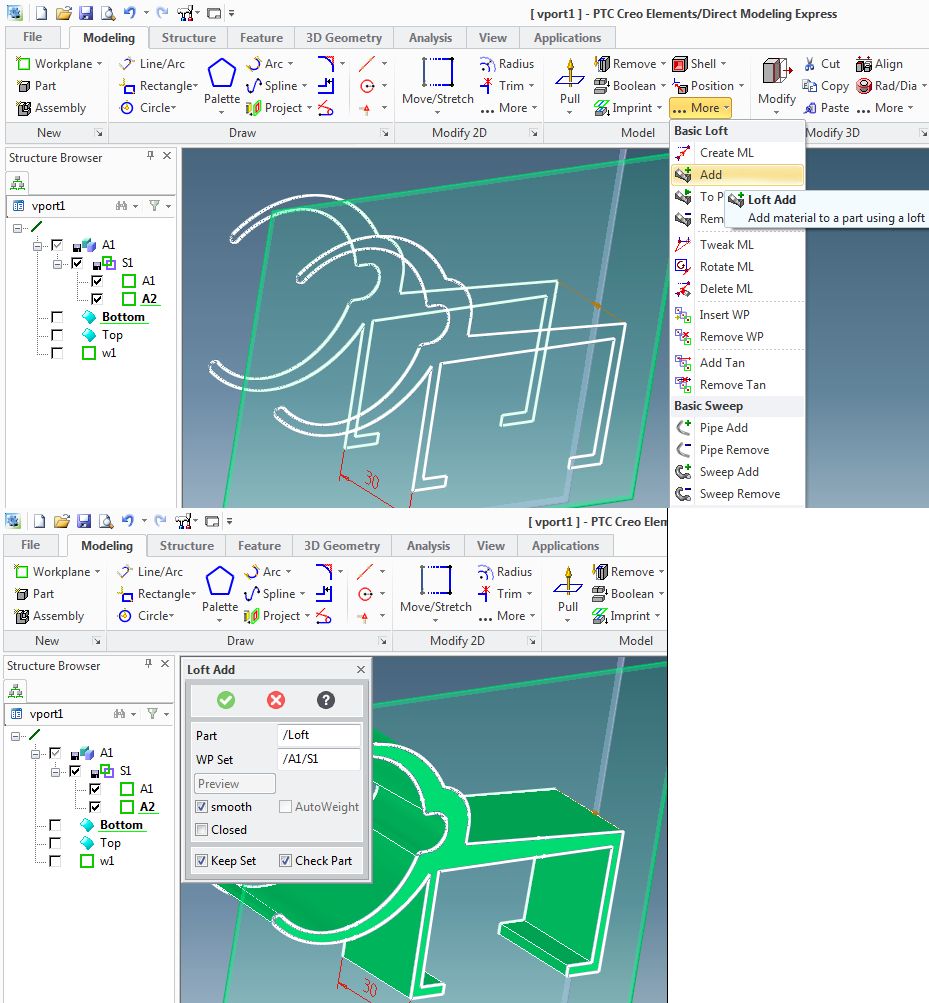
Task: Uncheck workplane A2 in the Loft Add window's tree
Action: [x=95, y=807]
